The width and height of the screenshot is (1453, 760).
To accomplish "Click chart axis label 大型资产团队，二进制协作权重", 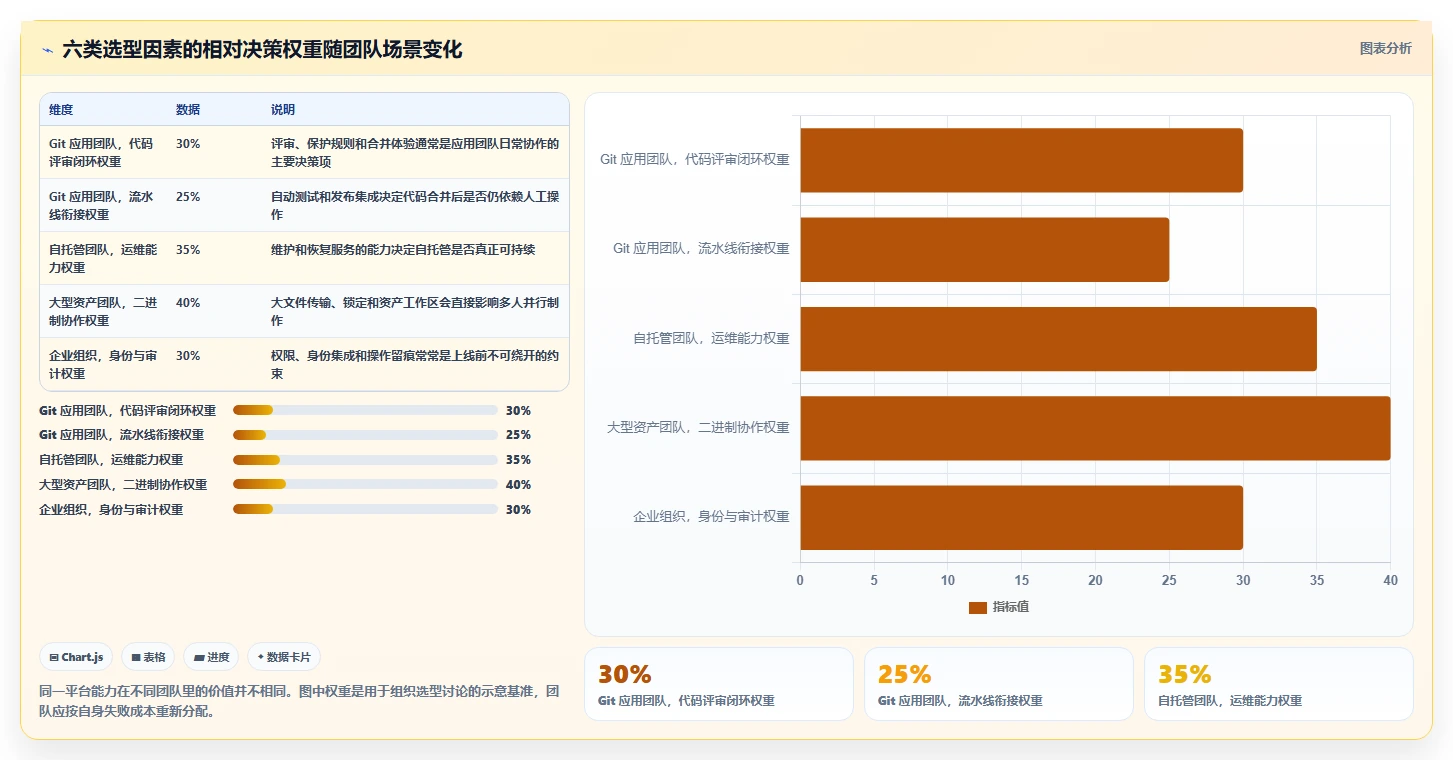I will coord(698,427).
